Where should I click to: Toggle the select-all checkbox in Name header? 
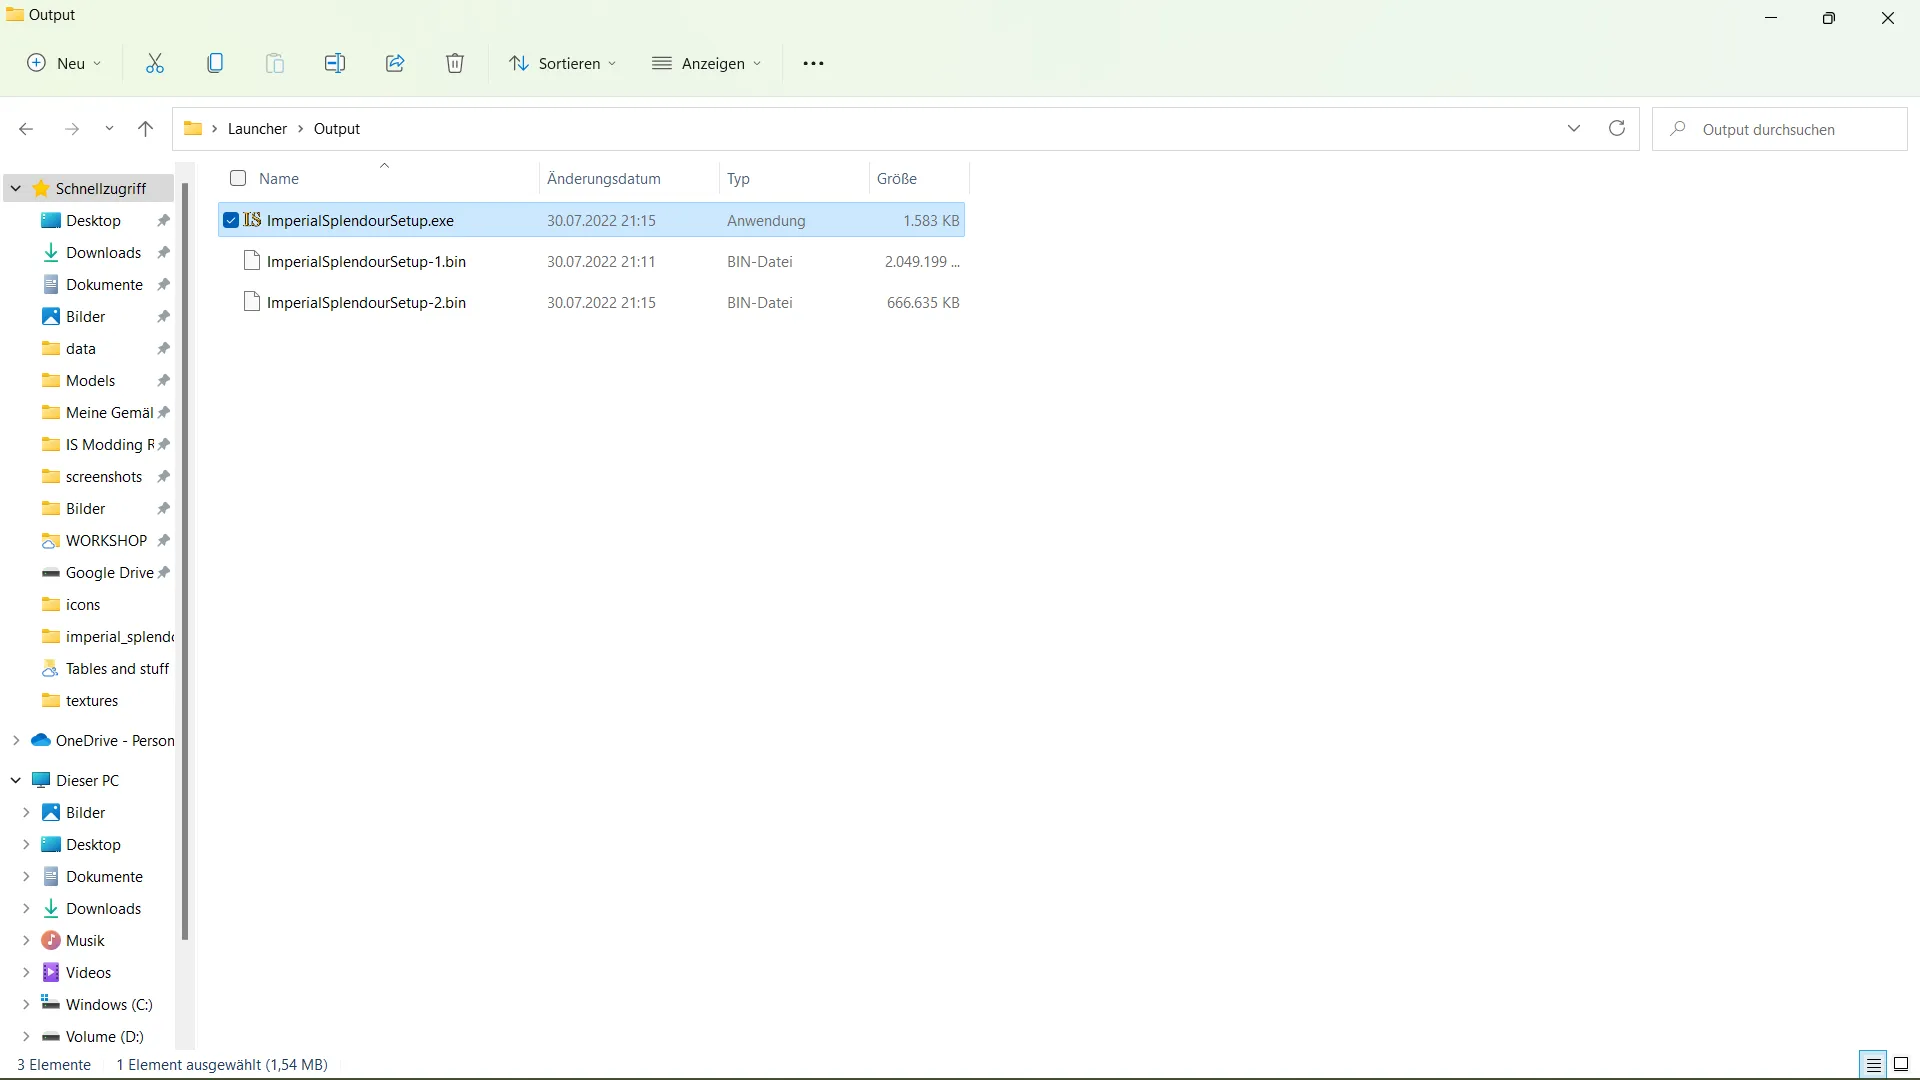238,179
